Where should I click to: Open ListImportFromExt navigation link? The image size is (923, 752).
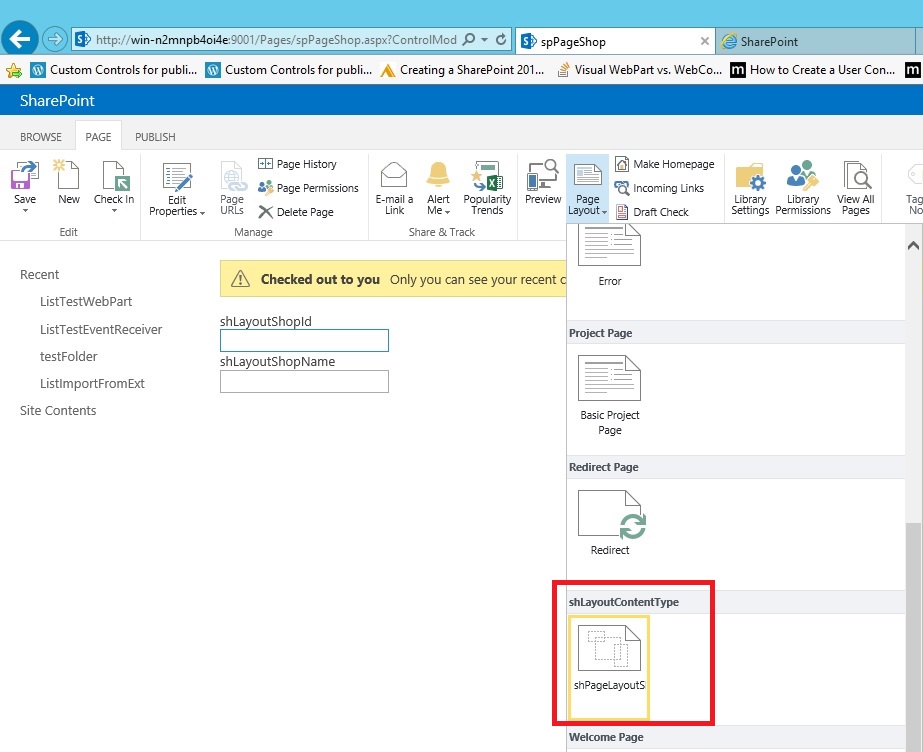click(92, 384)
